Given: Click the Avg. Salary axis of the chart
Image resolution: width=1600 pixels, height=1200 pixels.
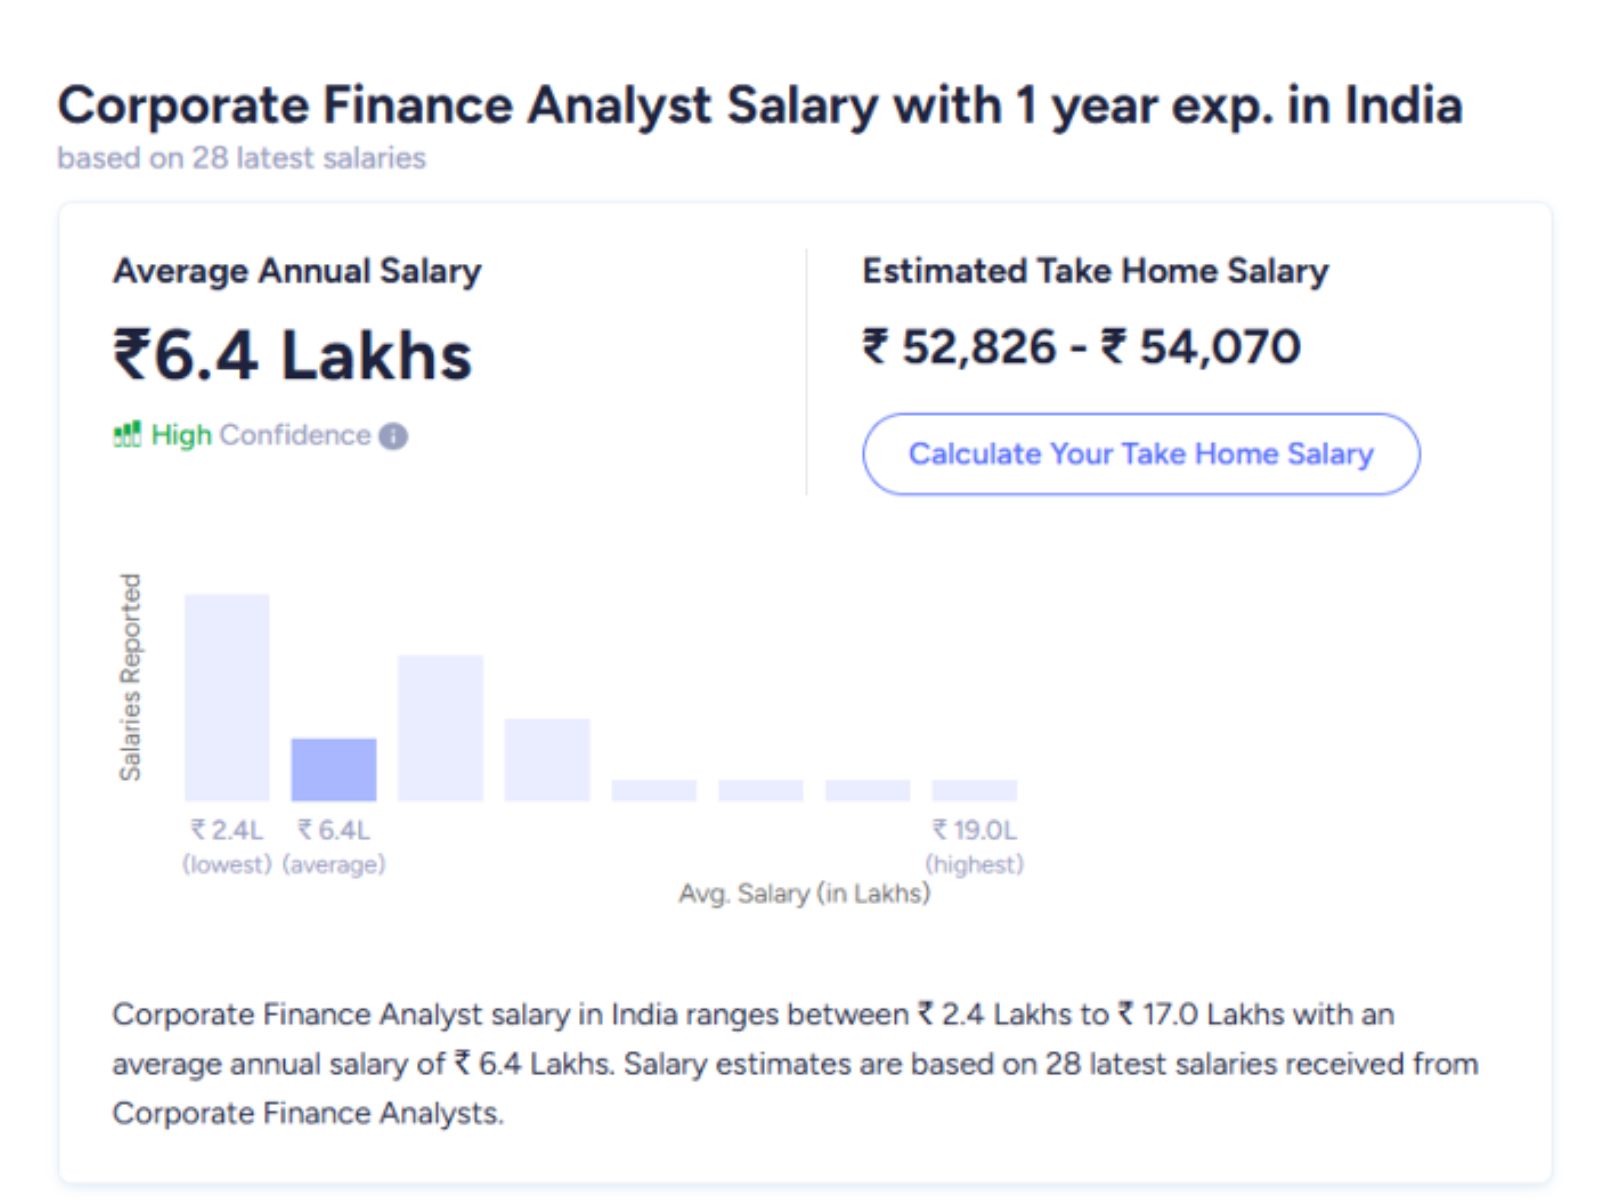Looking at the screenshot, I should [x=803, y=893].
